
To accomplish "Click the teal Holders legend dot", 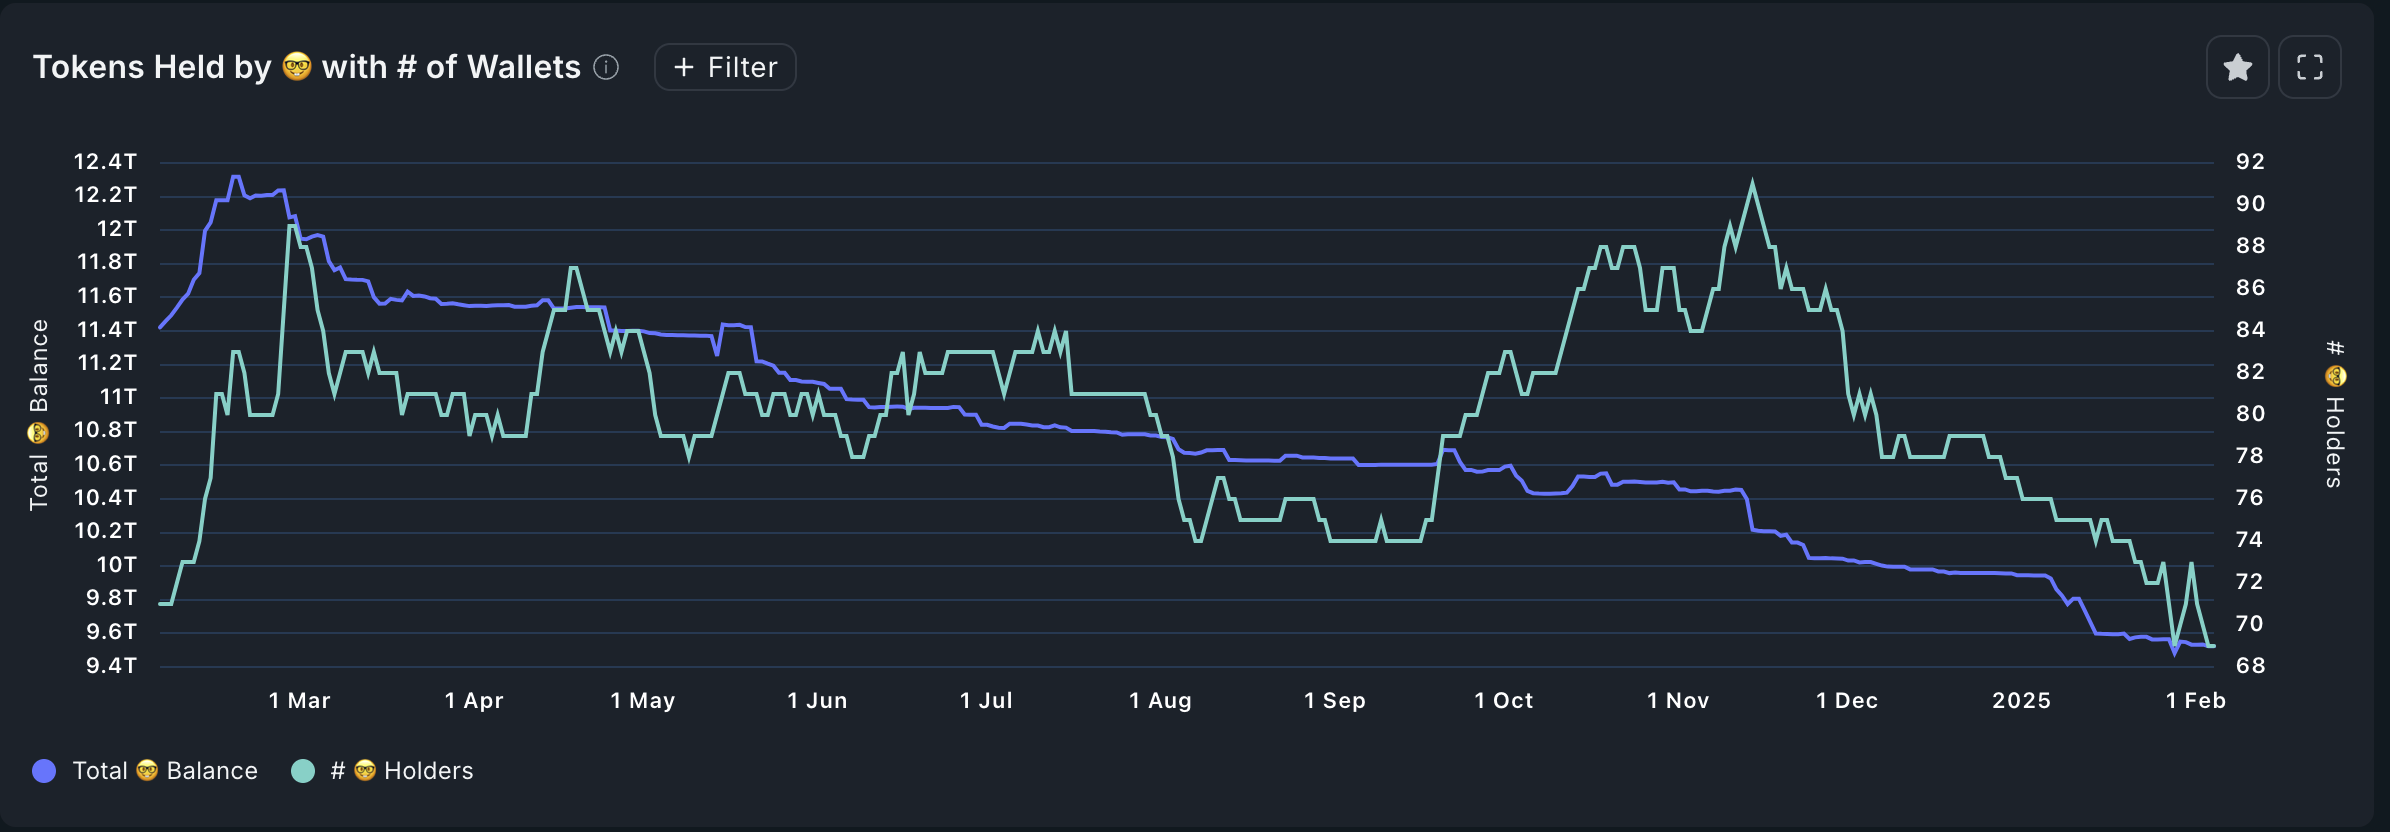I will coord(303,770).
